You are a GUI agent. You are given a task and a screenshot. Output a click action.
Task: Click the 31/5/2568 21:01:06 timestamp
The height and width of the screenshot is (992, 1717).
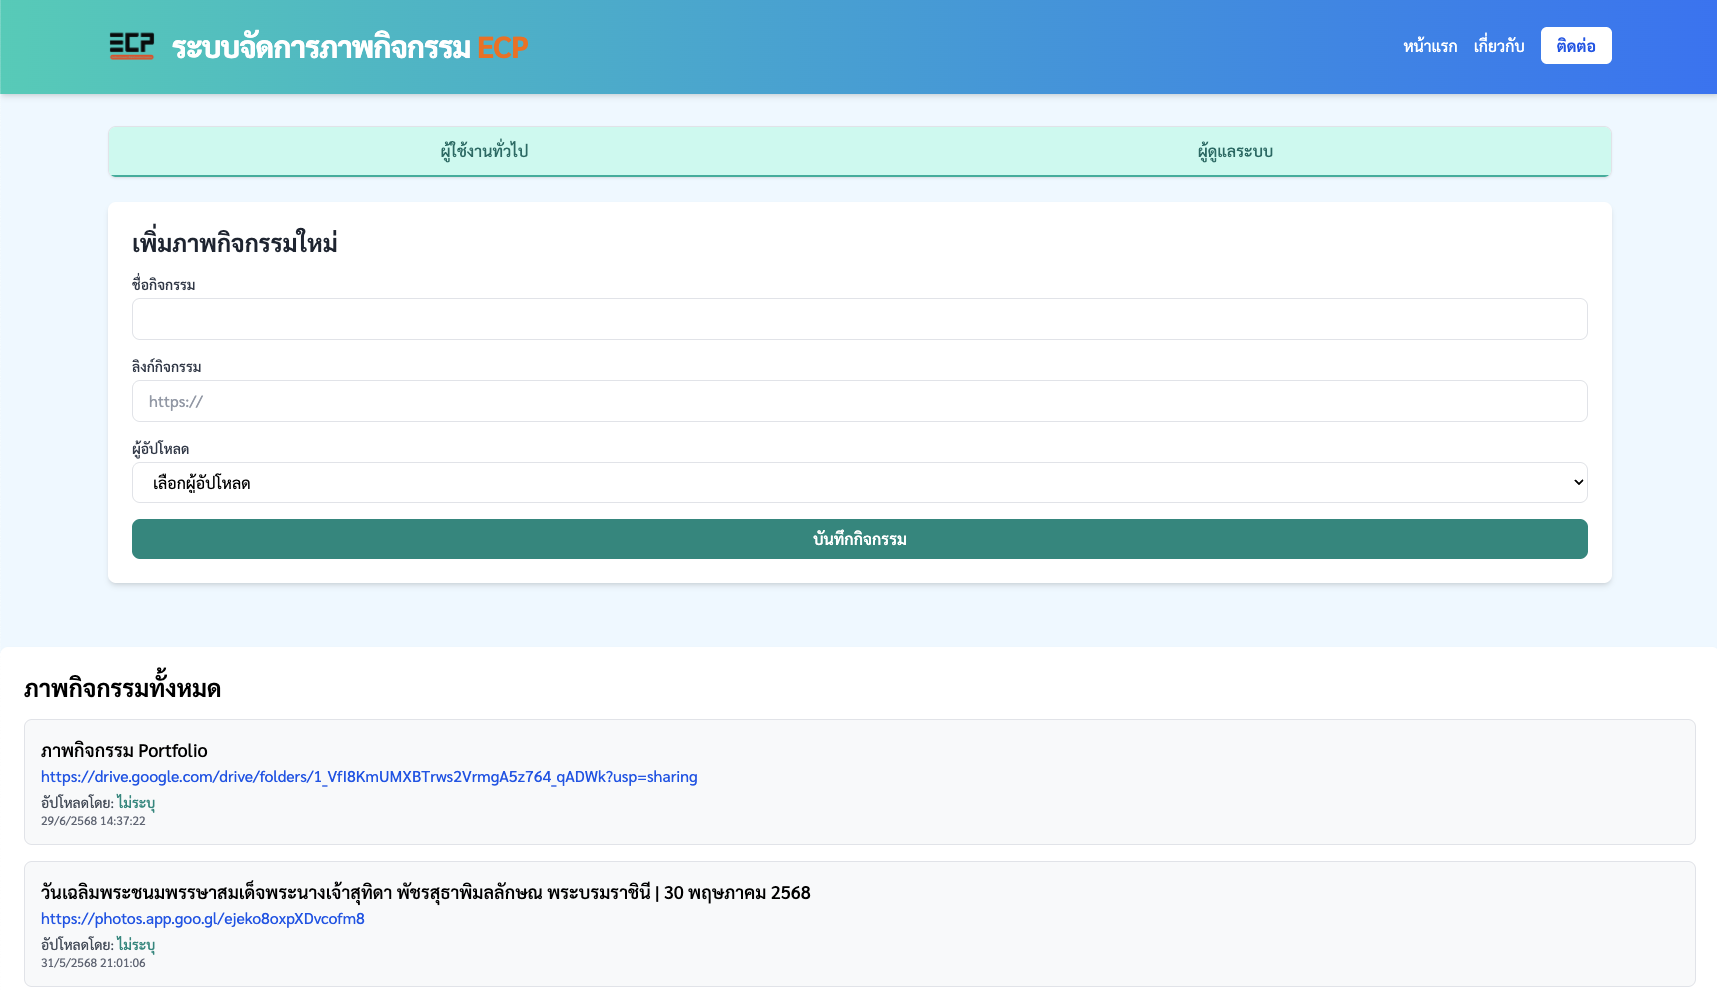coord(93,963)
